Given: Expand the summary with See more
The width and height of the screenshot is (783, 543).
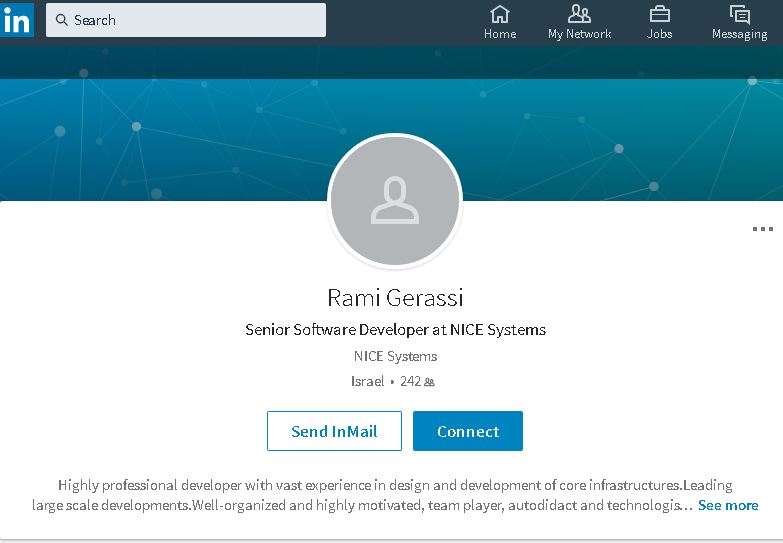Looking at the screenshot, I should (x=727, y=505).
